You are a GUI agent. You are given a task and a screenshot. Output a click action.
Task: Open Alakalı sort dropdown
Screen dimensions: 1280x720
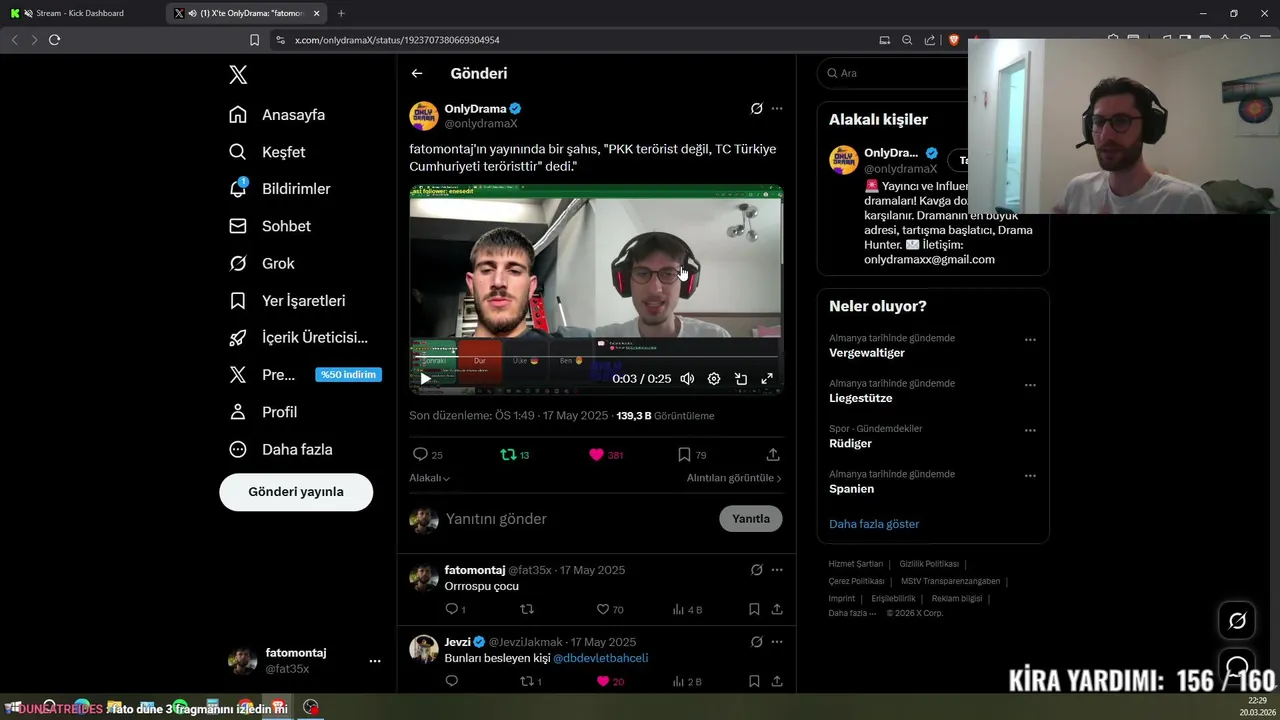click(430, 478)
